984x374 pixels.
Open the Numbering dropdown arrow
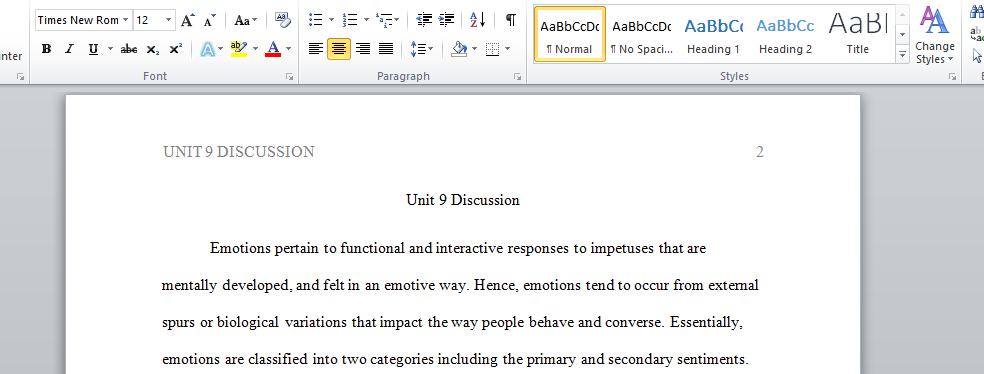point(366,20)
